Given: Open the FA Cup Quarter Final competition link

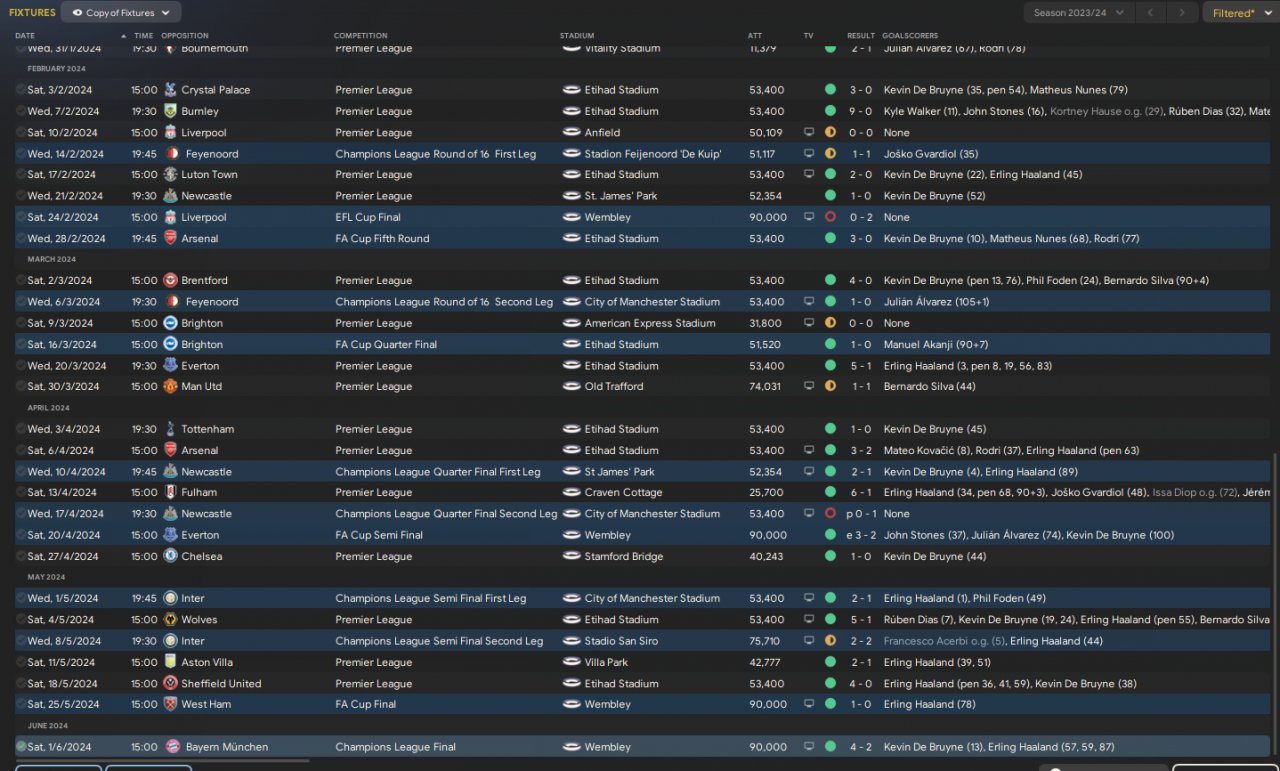Looking at the screenshot, I should click(x=386, y=345).
